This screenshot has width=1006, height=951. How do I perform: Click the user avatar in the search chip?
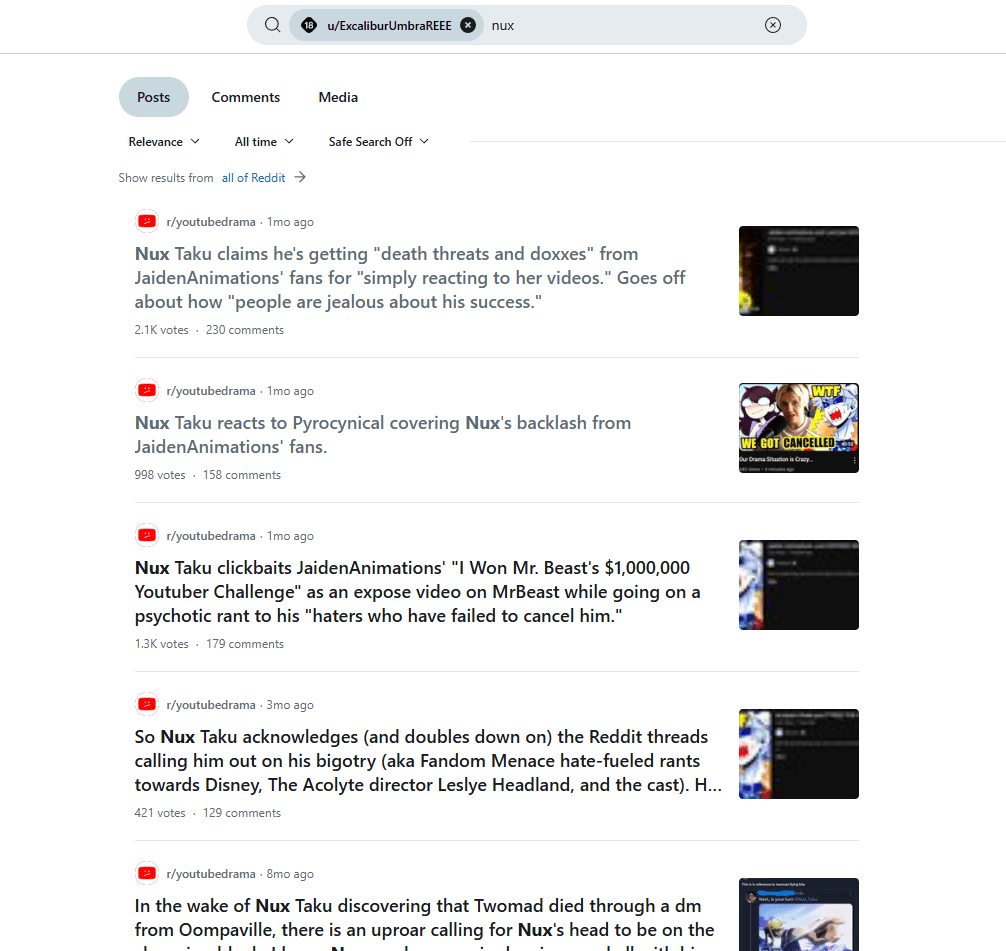tap(309, 25)
